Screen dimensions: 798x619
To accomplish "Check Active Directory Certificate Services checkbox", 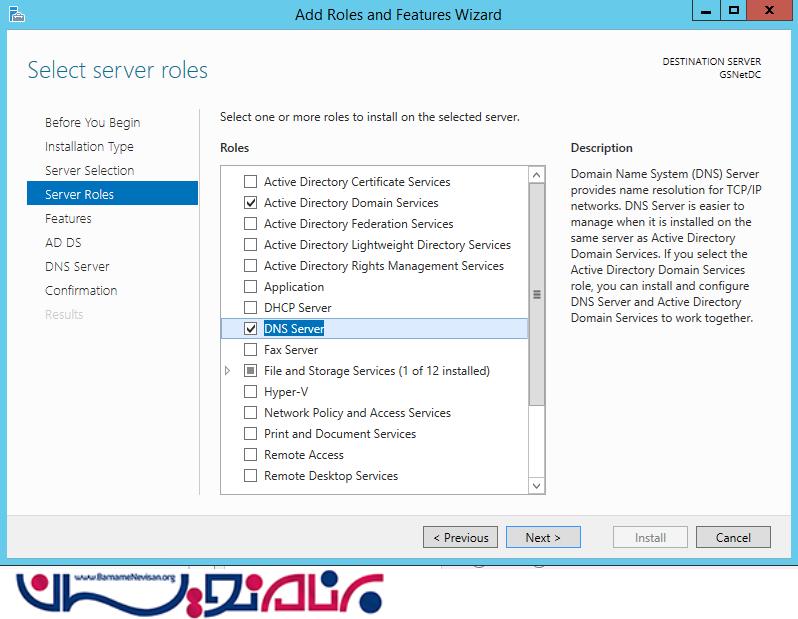I will coord(251,182).
